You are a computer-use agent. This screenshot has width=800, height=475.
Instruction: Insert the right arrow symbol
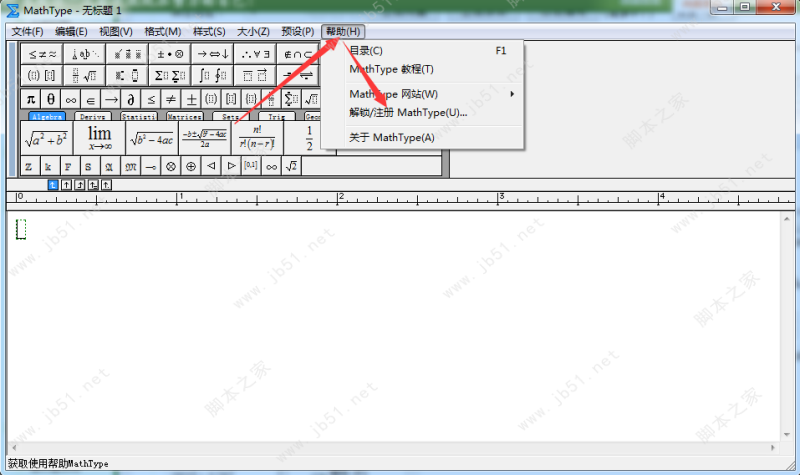coord(111,98)
